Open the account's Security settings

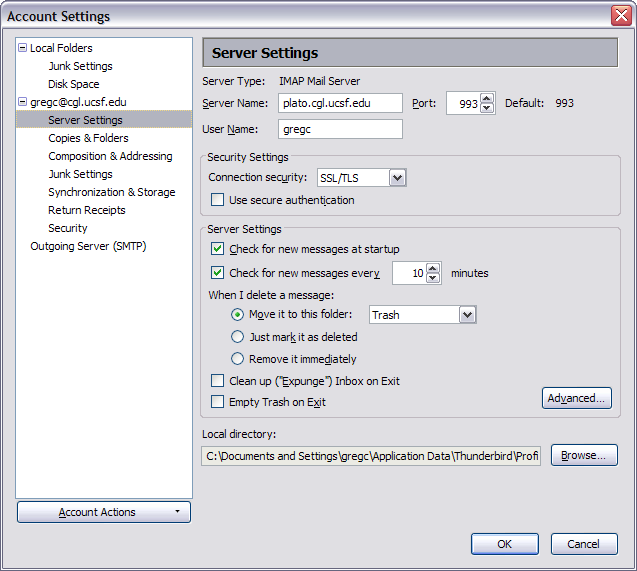pyautogui.click(x=68, y=228)
